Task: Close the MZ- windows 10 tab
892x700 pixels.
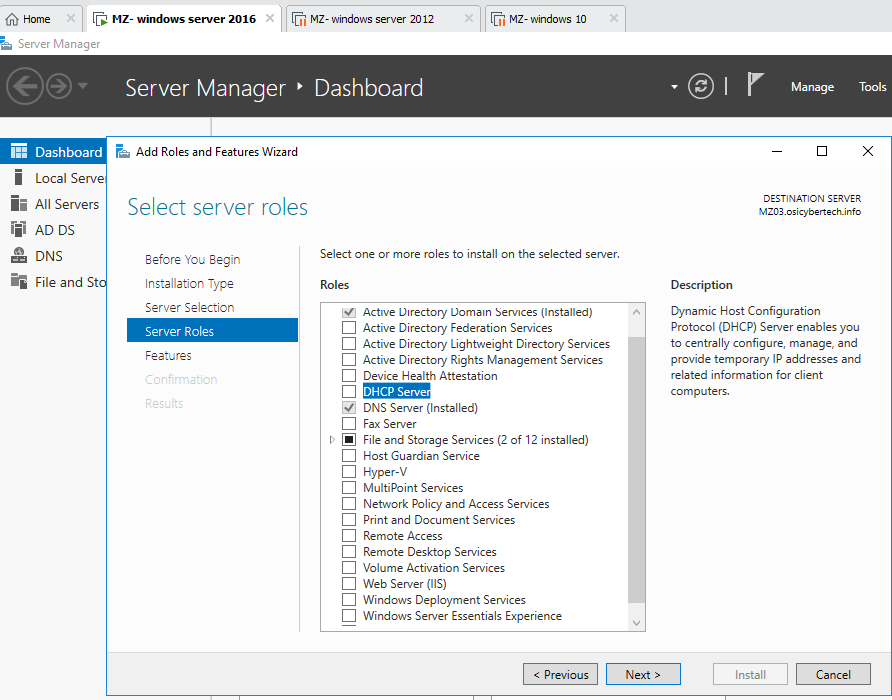Action: (x=614, y=18)
